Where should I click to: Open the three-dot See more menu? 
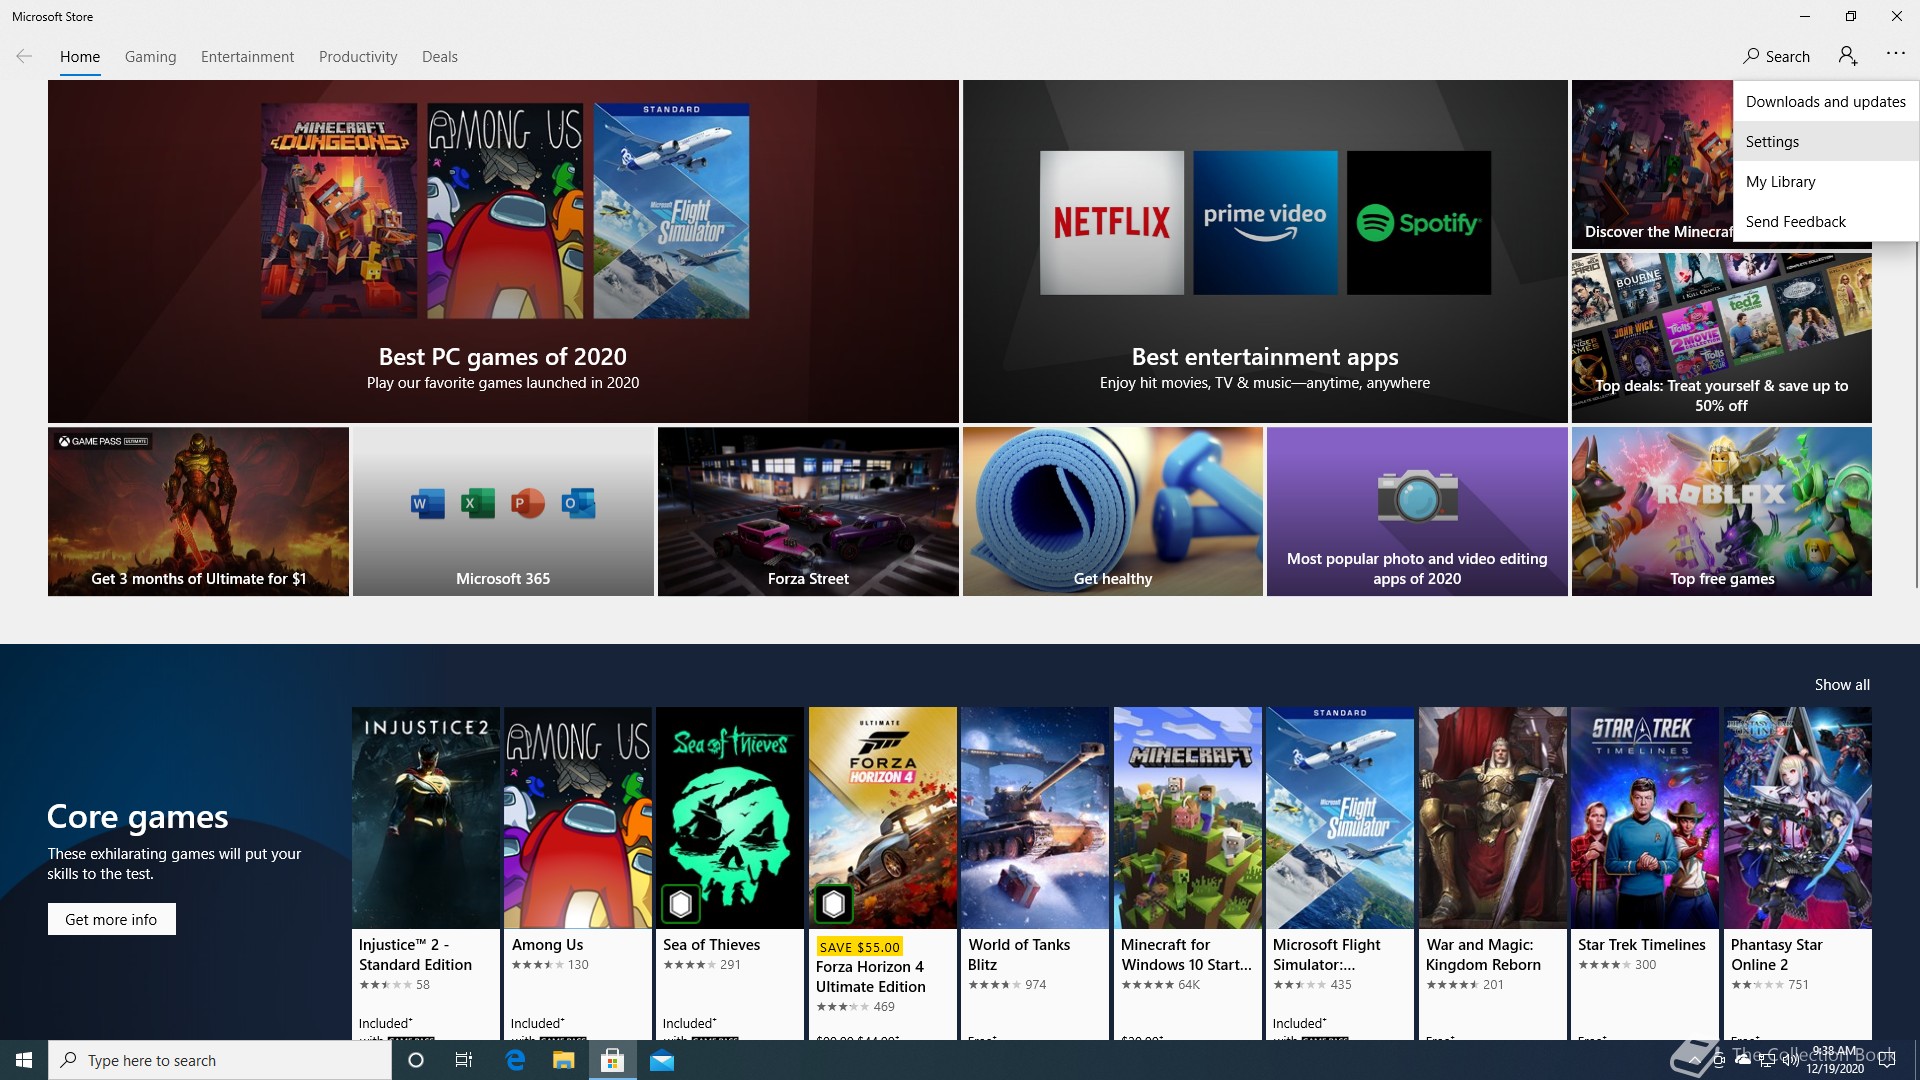(x=1895, y=54)
